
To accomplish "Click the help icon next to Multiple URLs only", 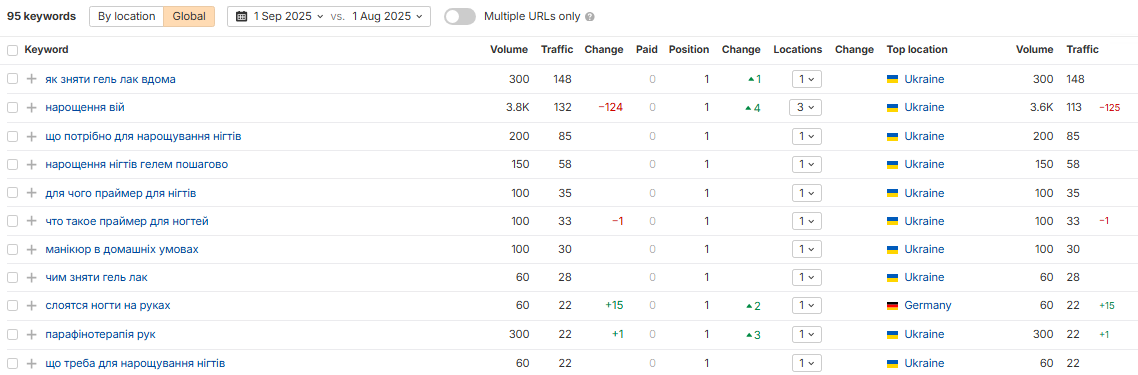I will pos(590,17).
